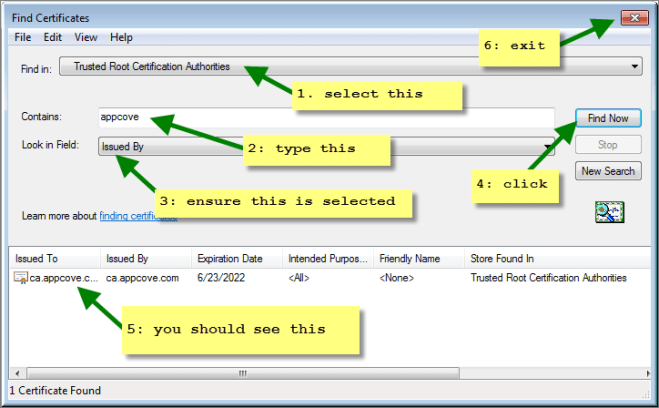Screen dimensions: 659x408
Task: Open the View menu
Action: coord(86,37)
